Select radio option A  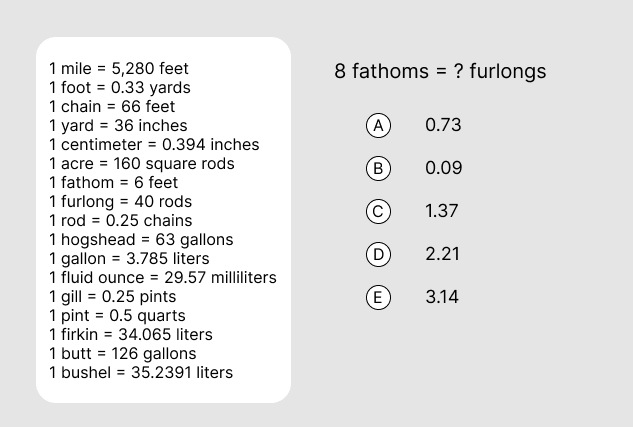378,126
